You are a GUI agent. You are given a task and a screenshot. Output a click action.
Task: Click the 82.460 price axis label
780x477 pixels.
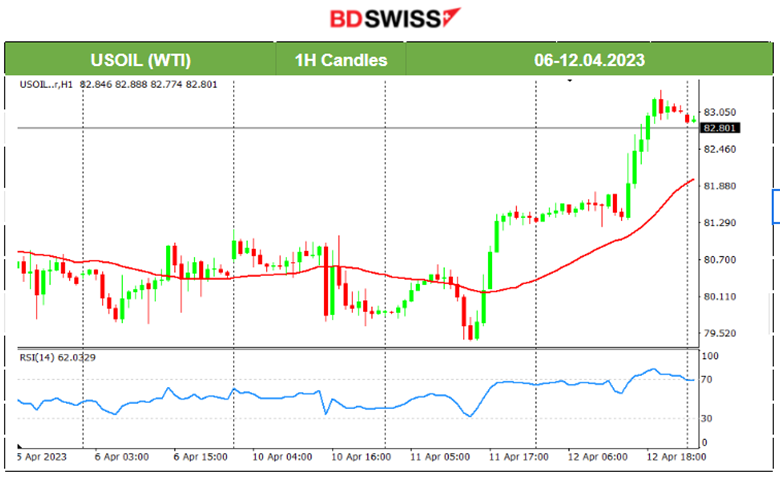click(x=720, y=149)
